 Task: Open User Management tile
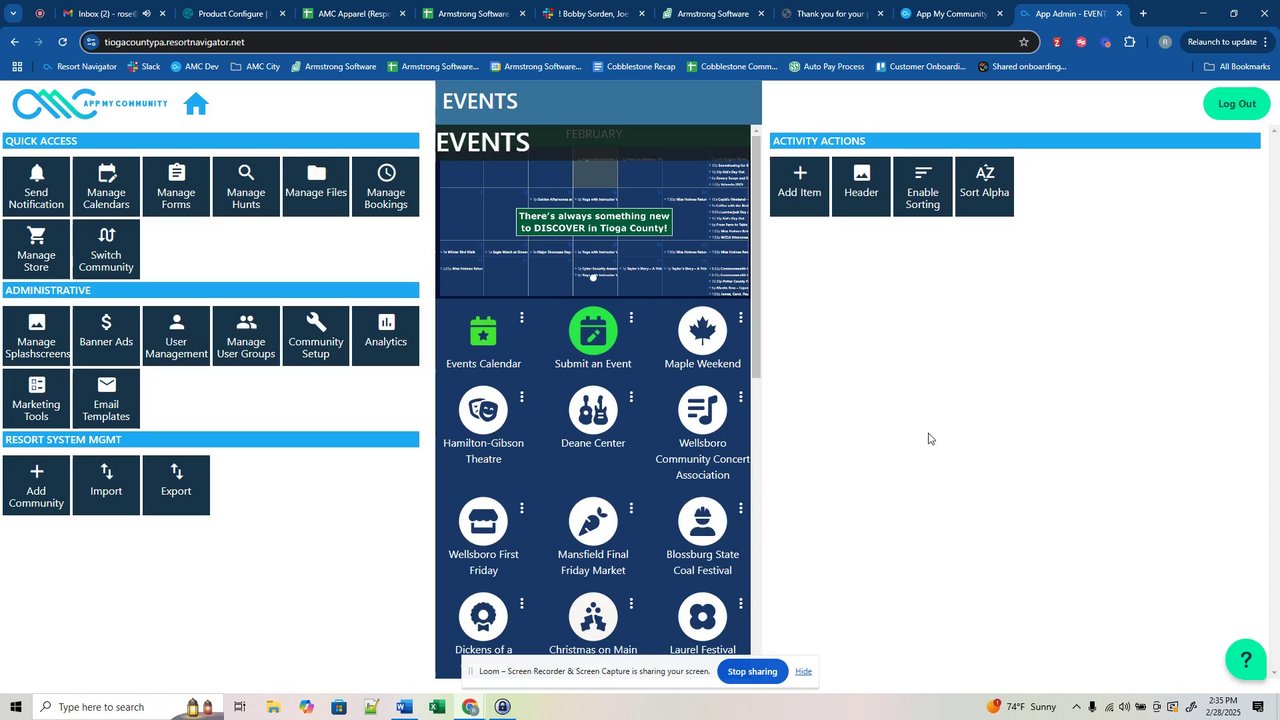(176, 336)
